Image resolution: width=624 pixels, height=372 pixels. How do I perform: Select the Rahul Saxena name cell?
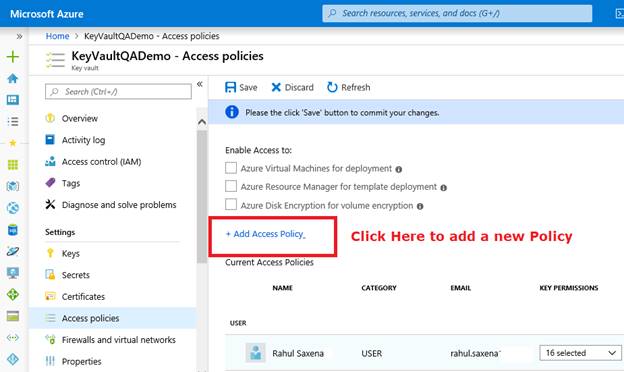point(298,353)
